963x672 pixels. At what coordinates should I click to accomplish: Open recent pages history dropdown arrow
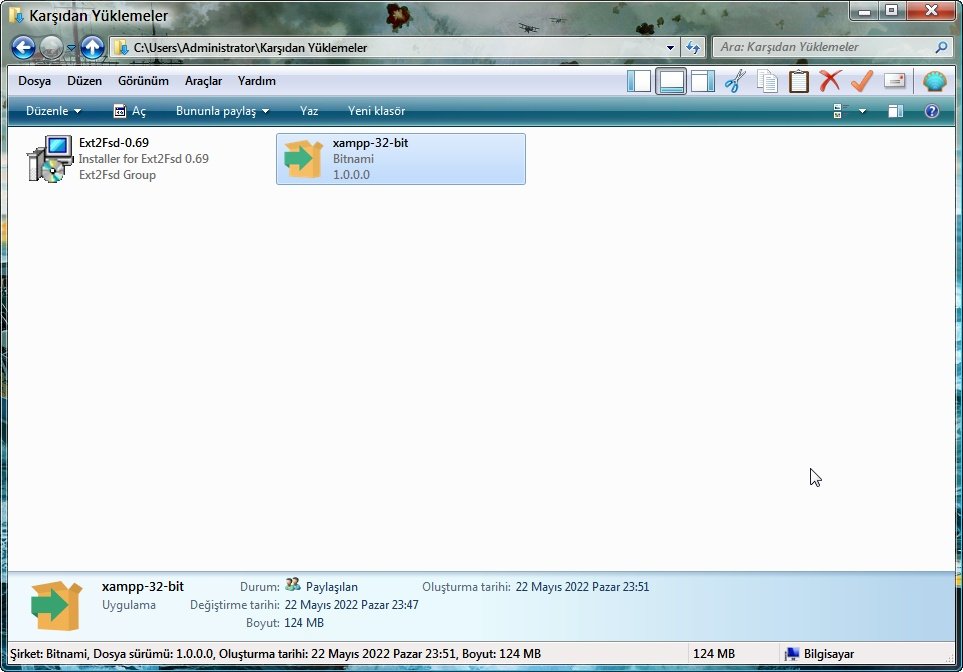click(x=71, y=47)
